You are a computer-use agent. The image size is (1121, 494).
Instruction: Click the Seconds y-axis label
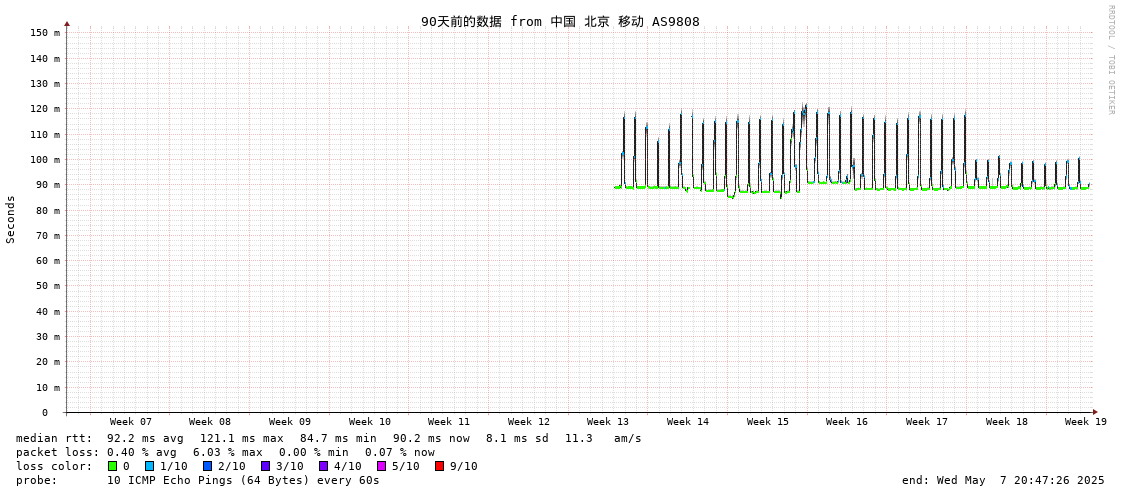click(11, 219)
